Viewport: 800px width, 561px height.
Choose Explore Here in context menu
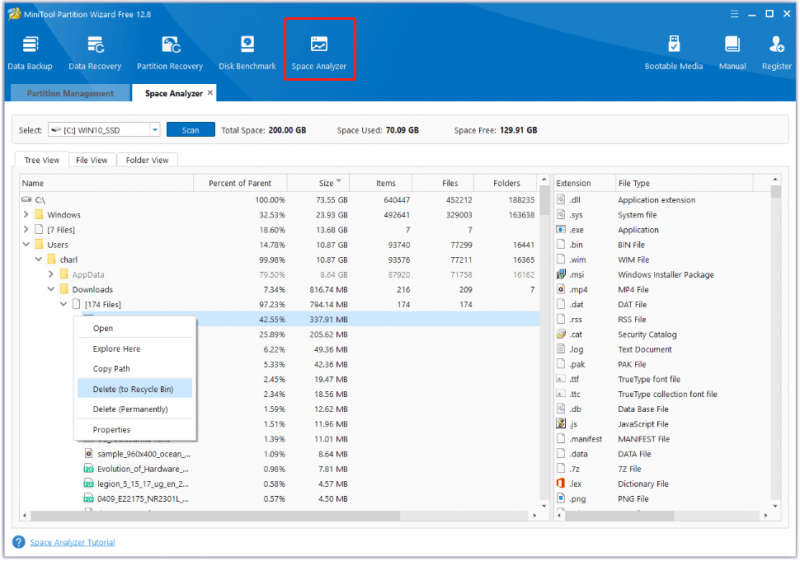coord(135,349)
